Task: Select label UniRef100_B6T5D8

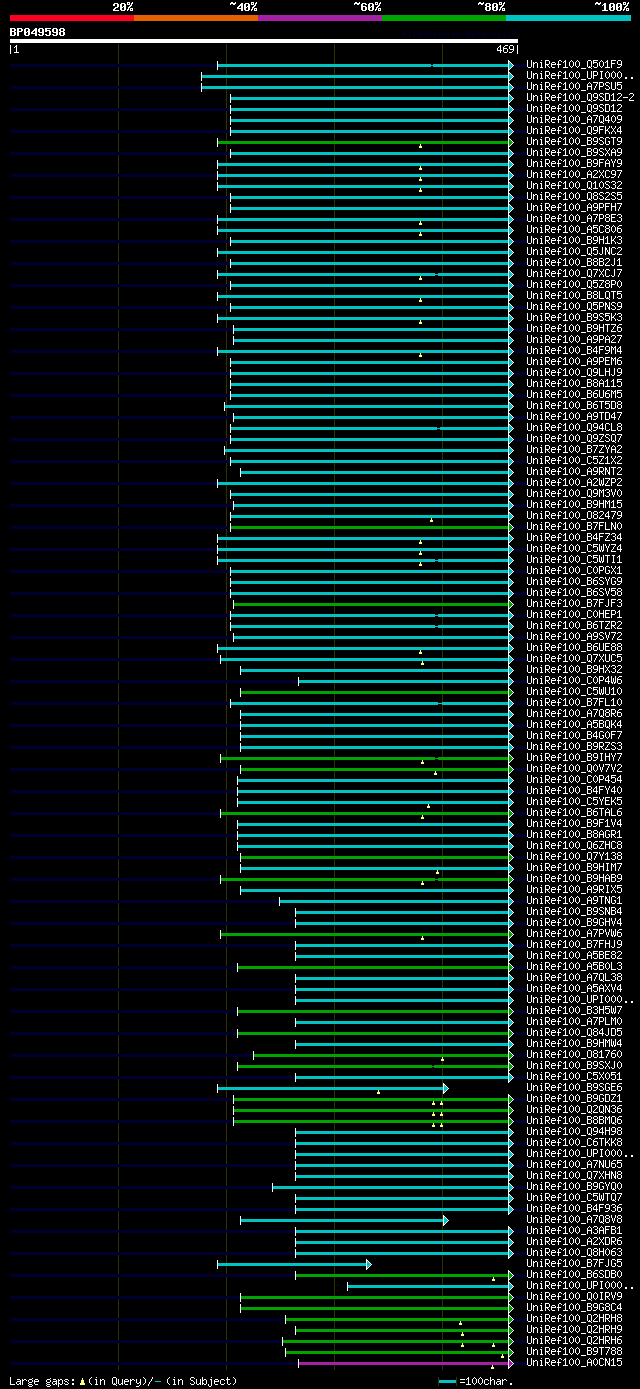Action: [x=574, y=405]
